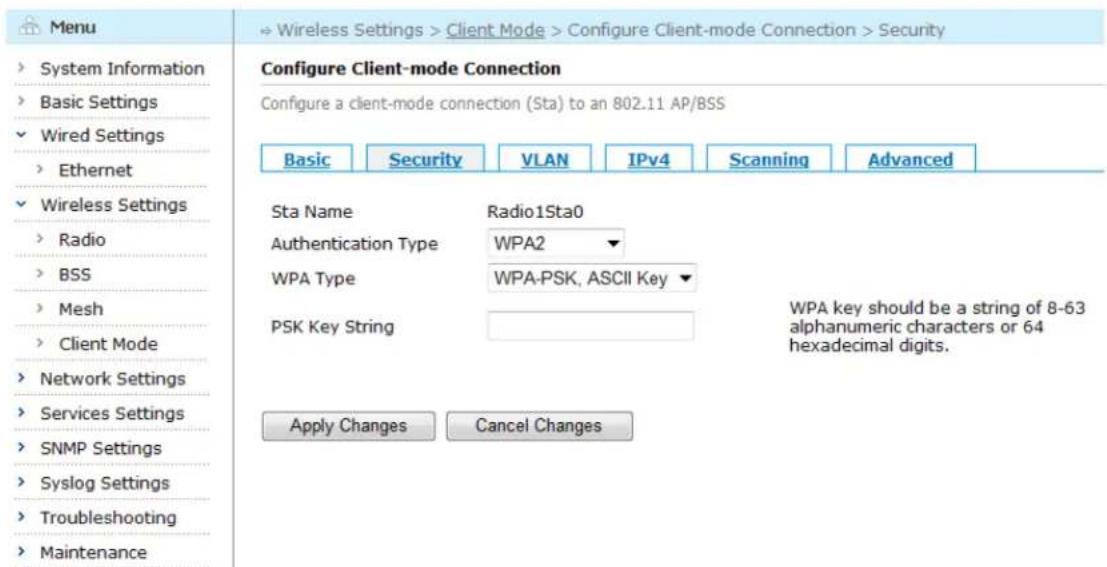The image size is (1107, 567).
Task: Expand System Information chevron
Action: click(23, 68)
